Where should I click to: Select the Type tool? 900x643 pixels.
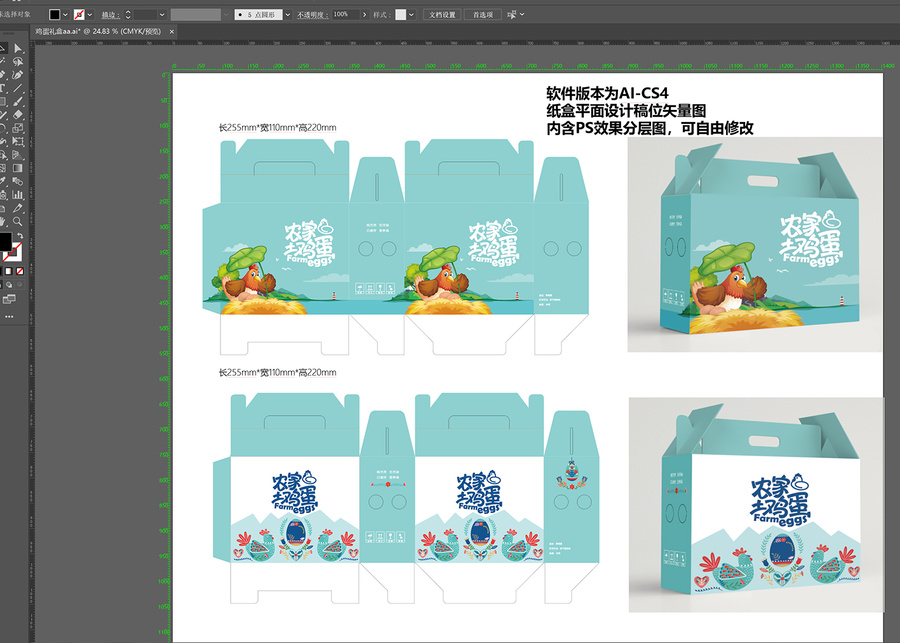pyautogui.click(x=3, y=88)
